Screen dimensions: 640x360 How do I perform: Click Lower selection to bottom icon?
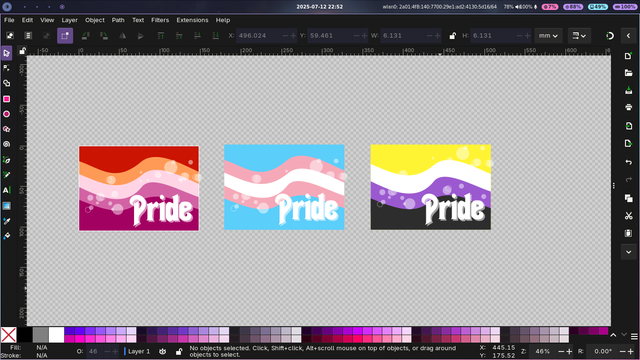216,36
